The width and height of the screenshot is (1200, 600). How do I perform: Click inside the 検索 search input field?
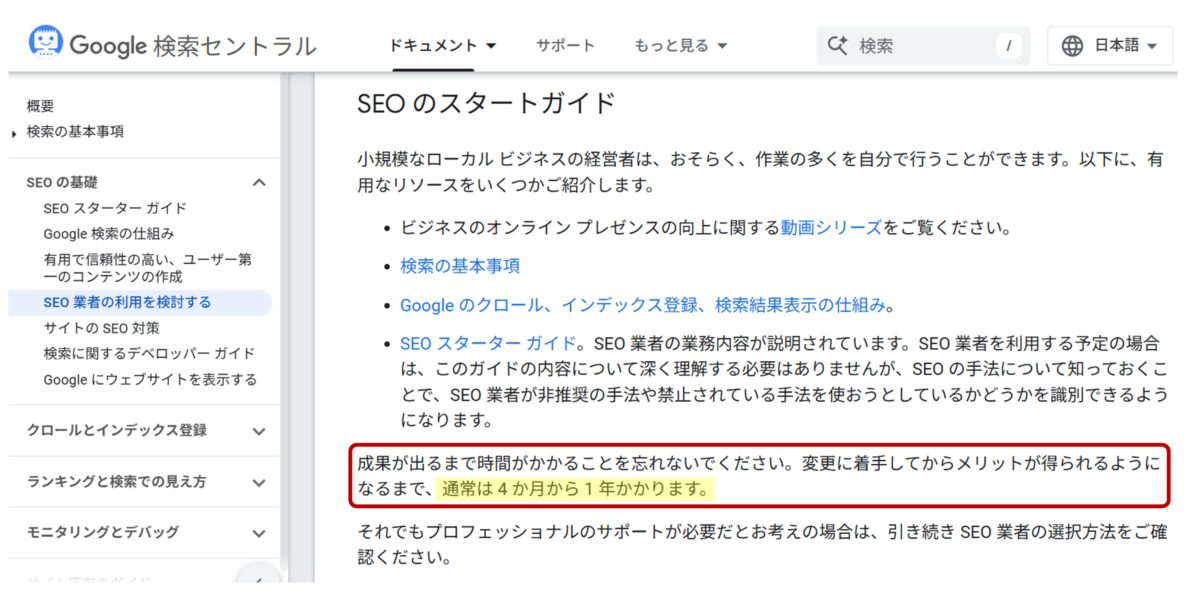pyautogui.click(x=920, y=45)
